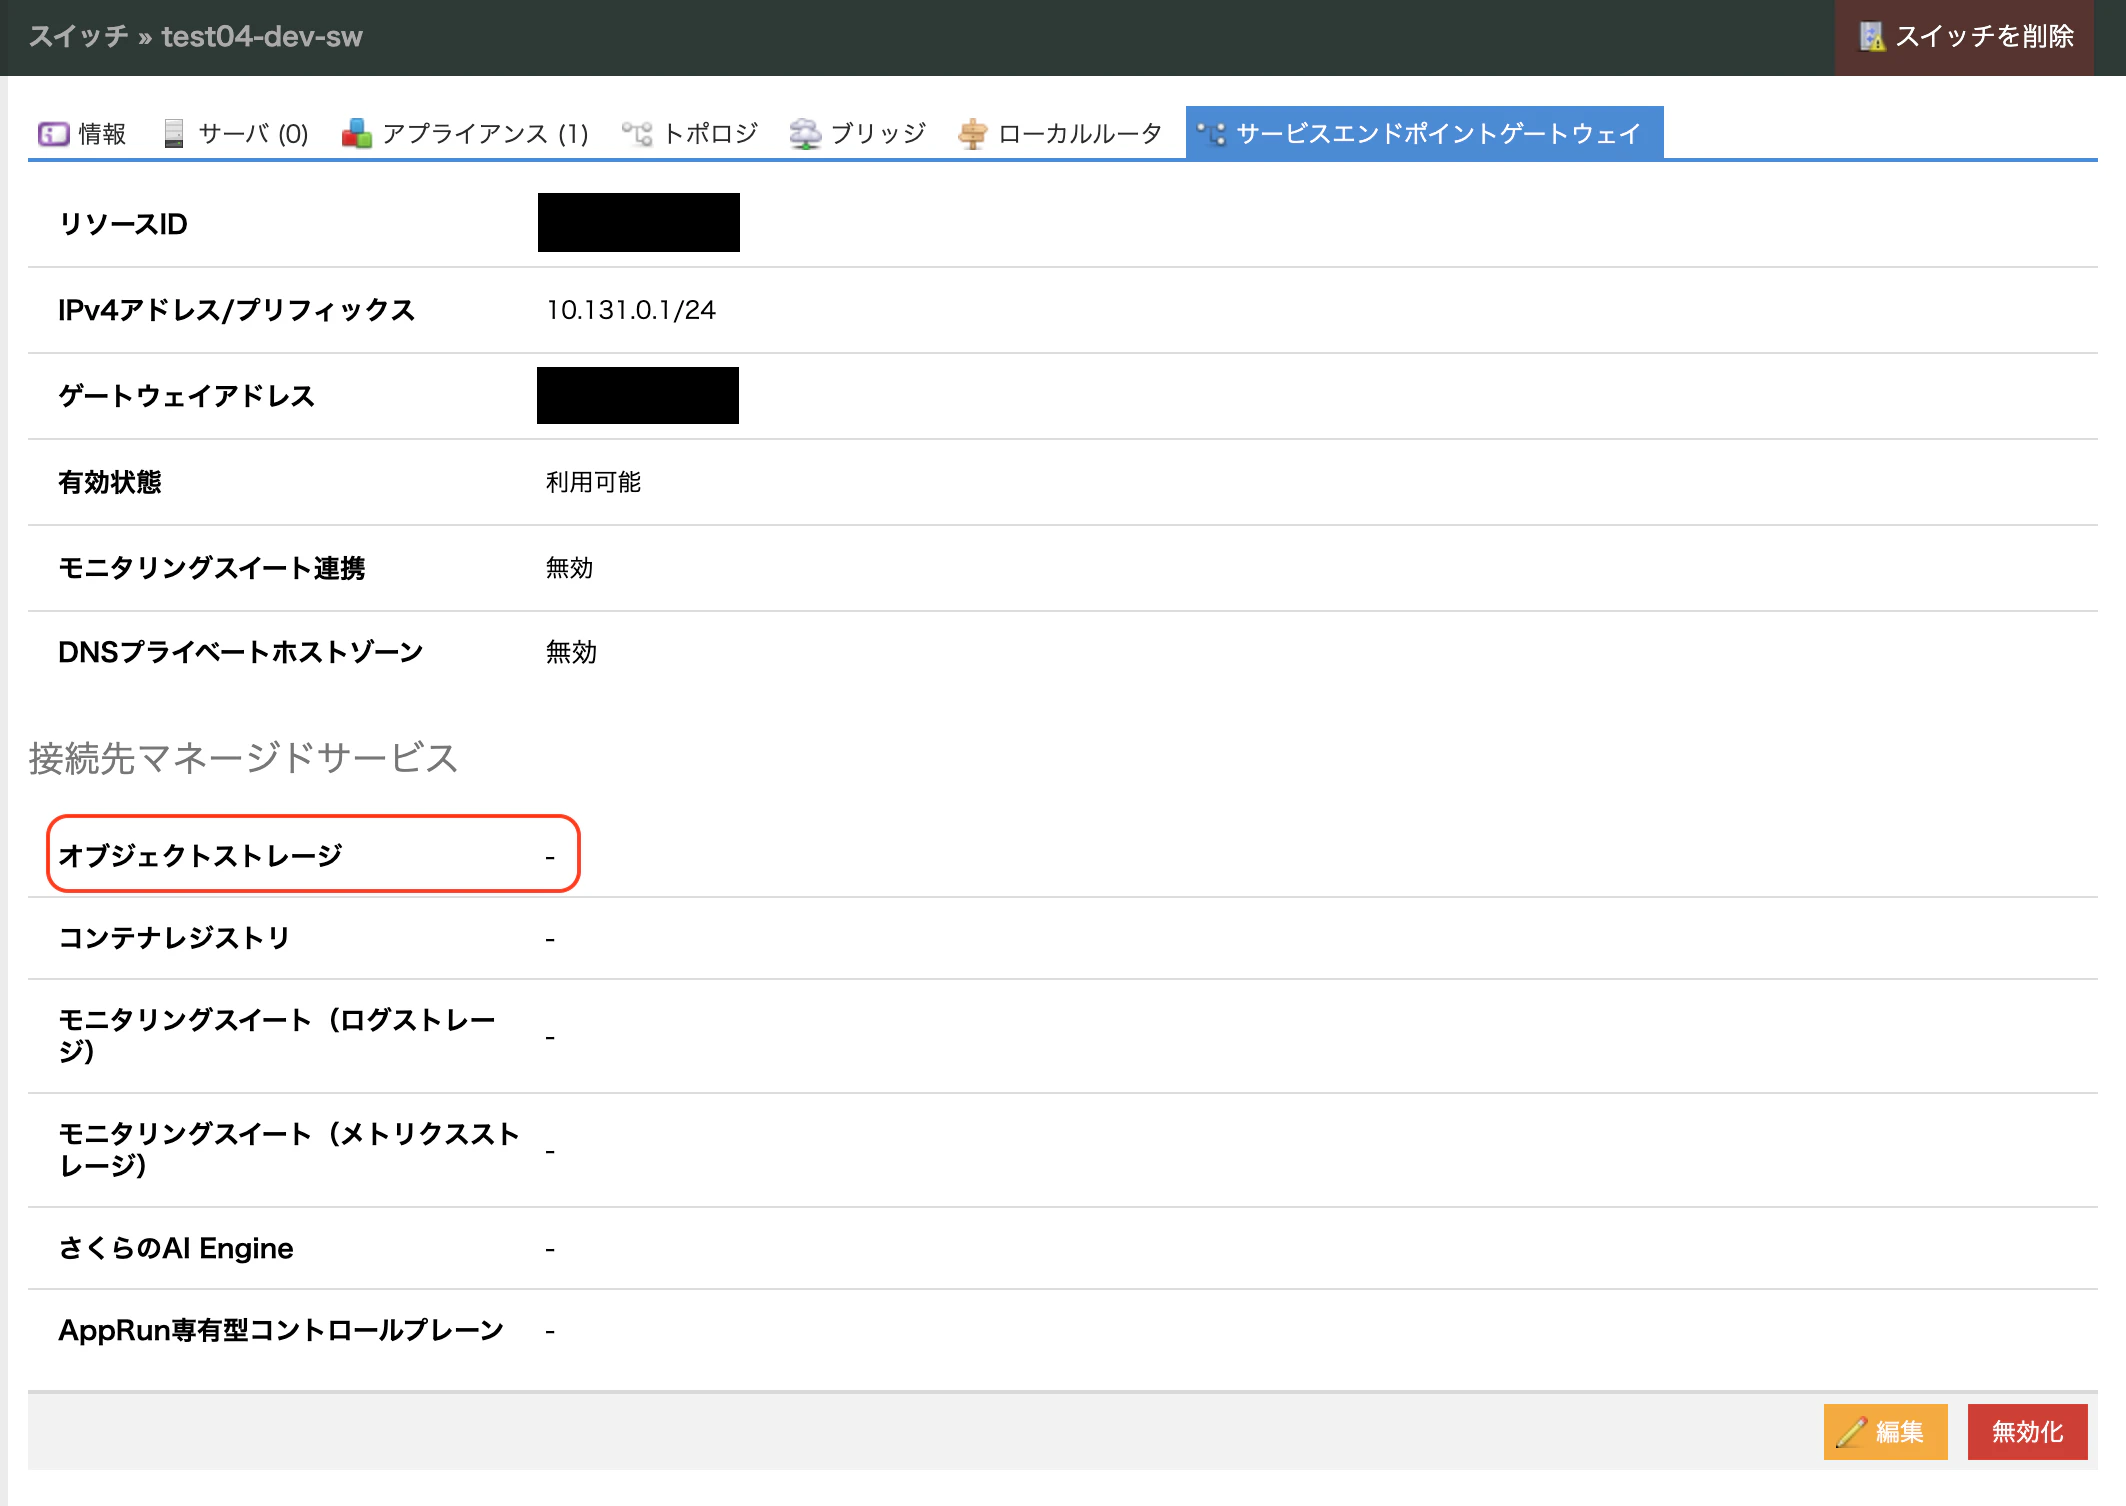
Task: Select the ブリッジ tab
Action: [858, 134]
